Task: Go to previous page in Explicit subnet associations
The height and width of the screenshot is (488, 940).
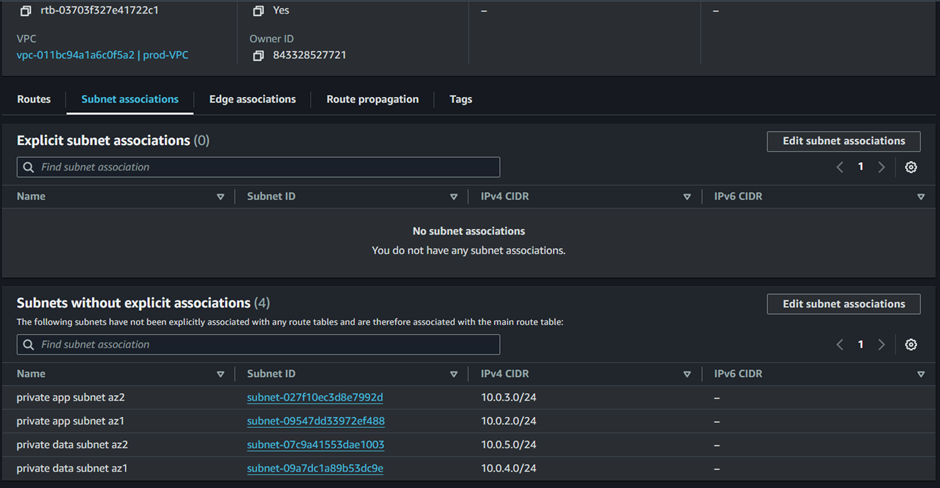Action: [x=840, y=167]
